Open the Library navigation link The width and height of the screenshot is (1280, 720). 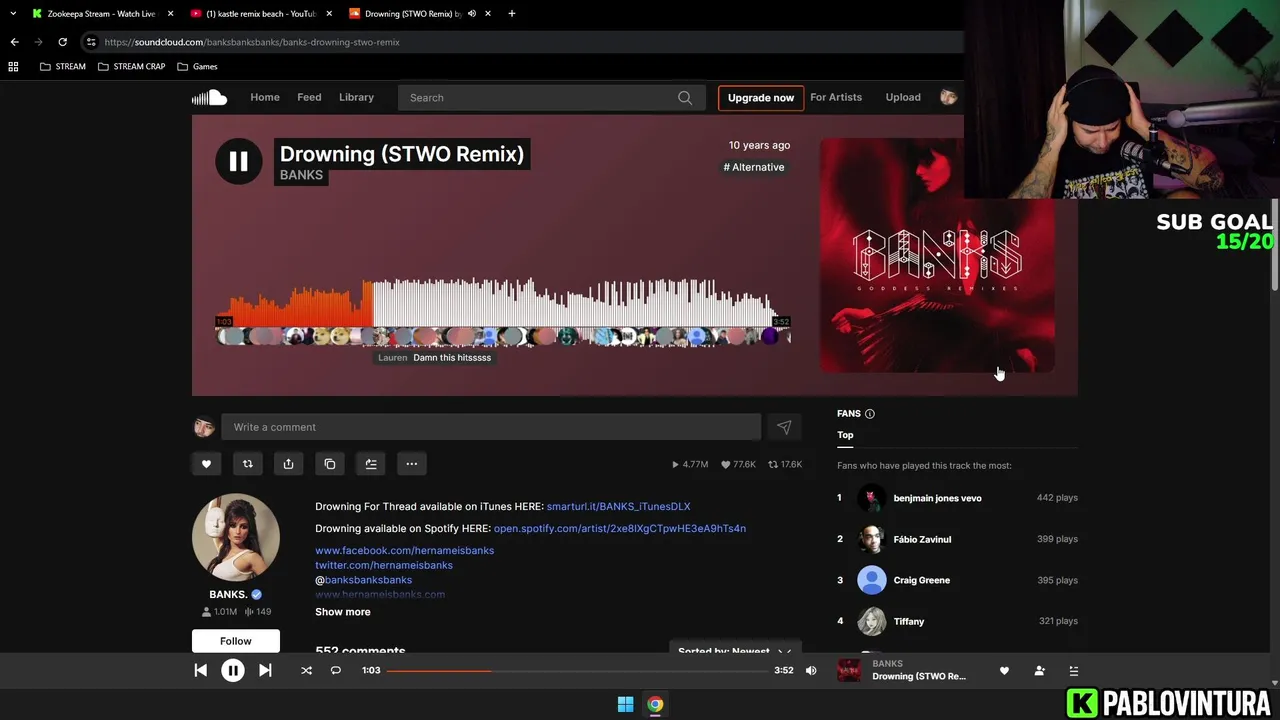[356, 97]
